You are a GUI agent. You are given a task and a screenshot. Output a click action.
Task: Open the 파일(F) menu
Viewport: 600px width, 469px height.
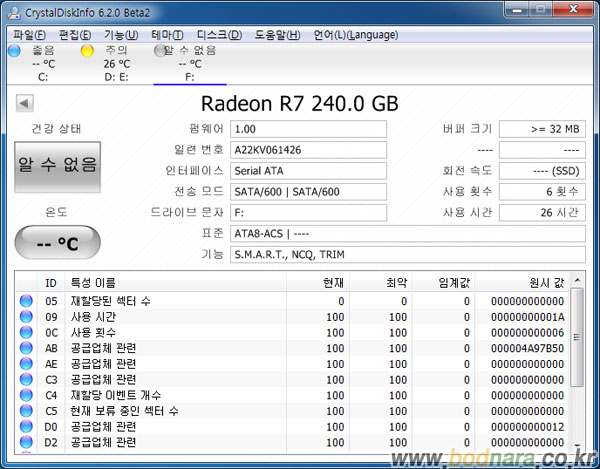click(x=29, y=35)
